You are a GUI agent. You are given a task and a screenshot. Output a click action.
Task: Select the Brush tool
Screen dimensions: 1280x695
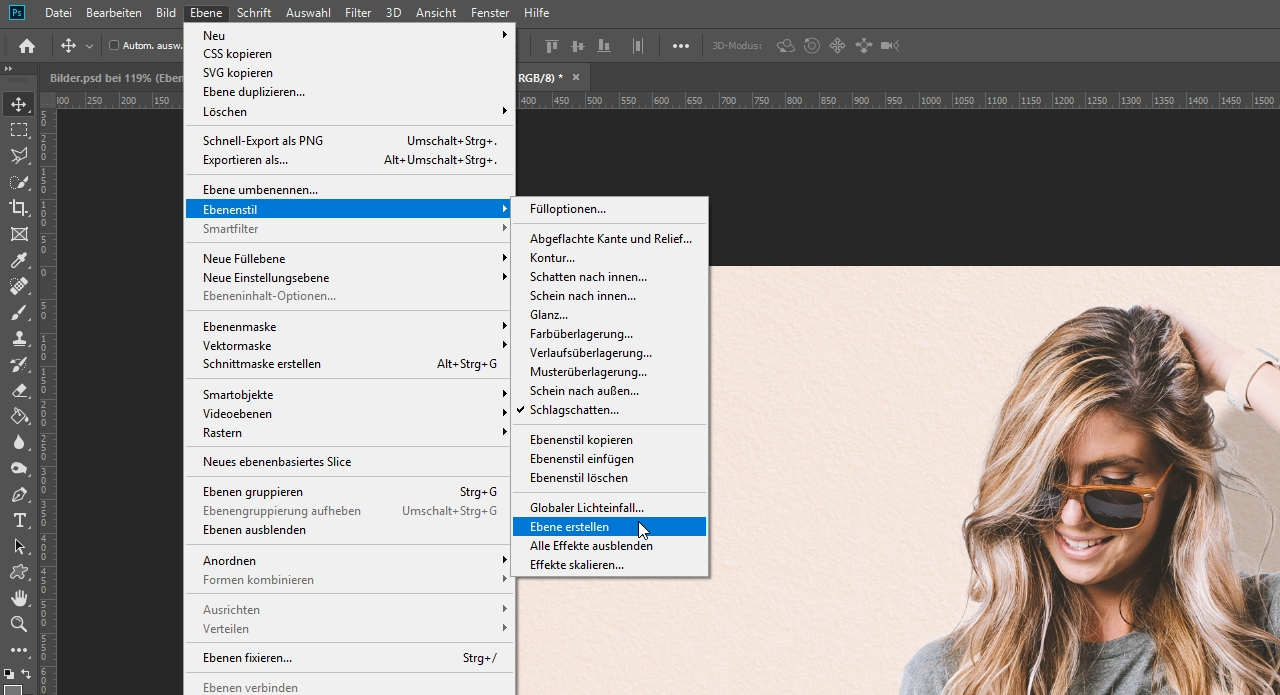(x=19, y=312)
